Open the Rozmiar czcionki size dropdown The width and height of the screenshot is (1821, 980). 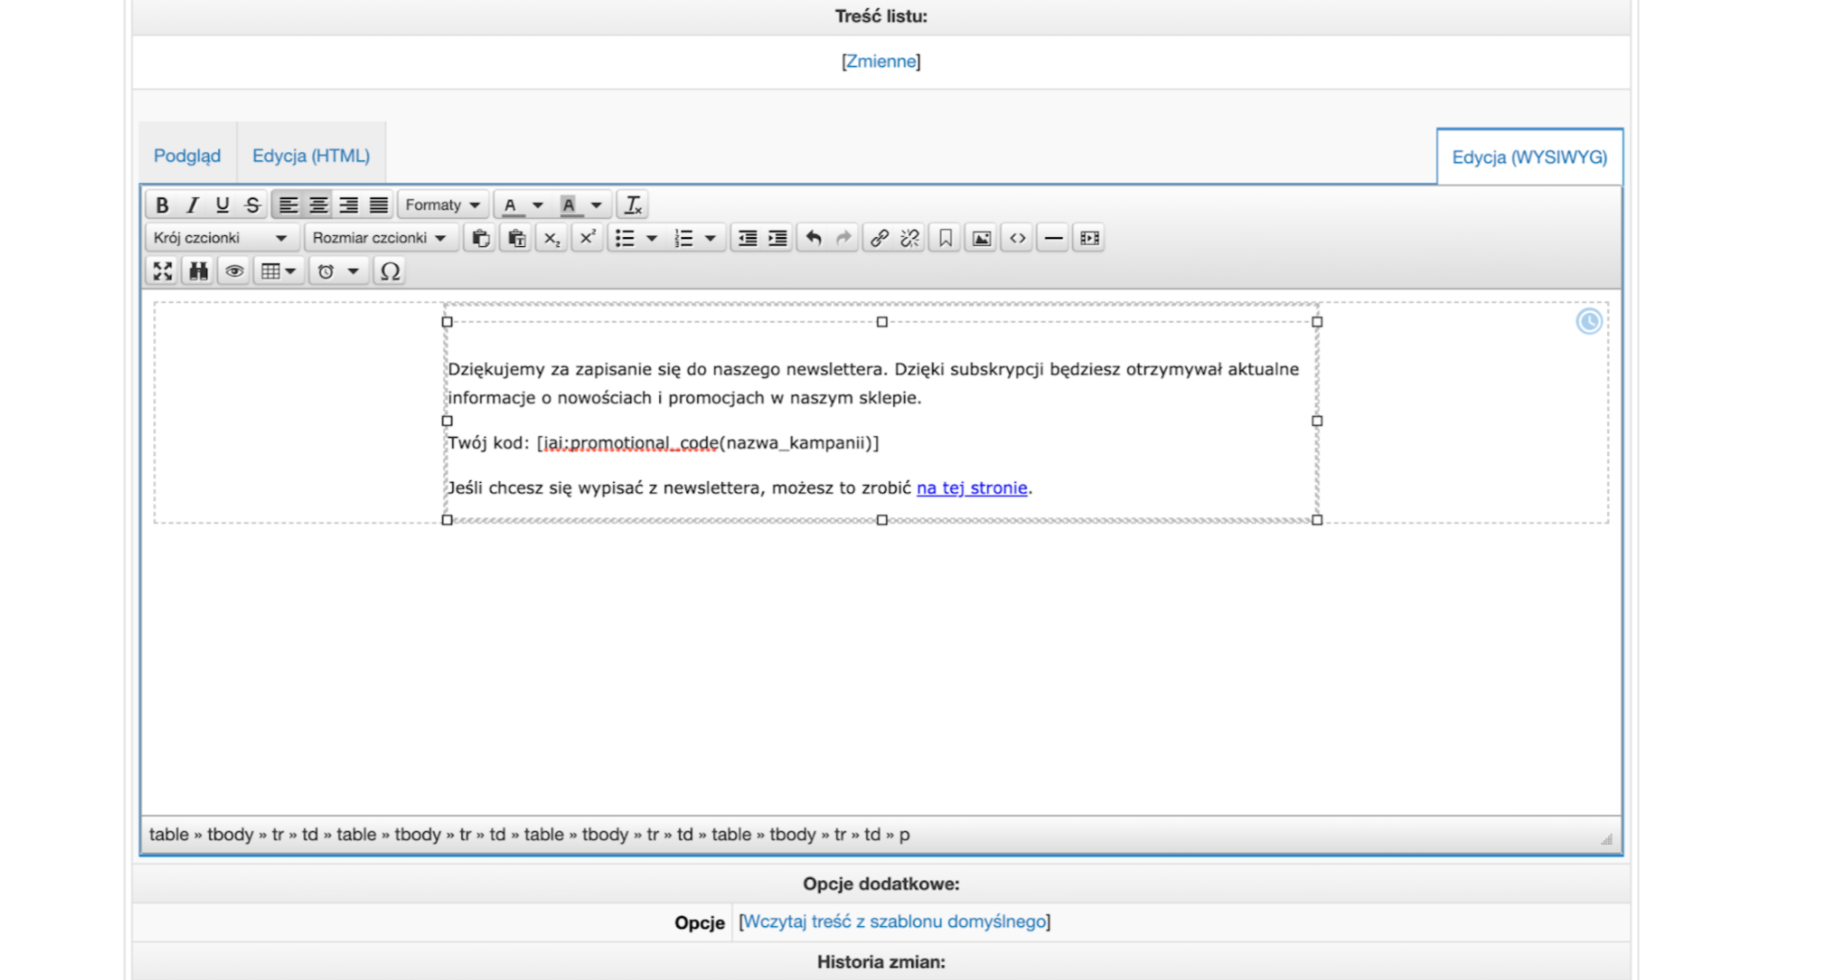(x=380, y=238)
